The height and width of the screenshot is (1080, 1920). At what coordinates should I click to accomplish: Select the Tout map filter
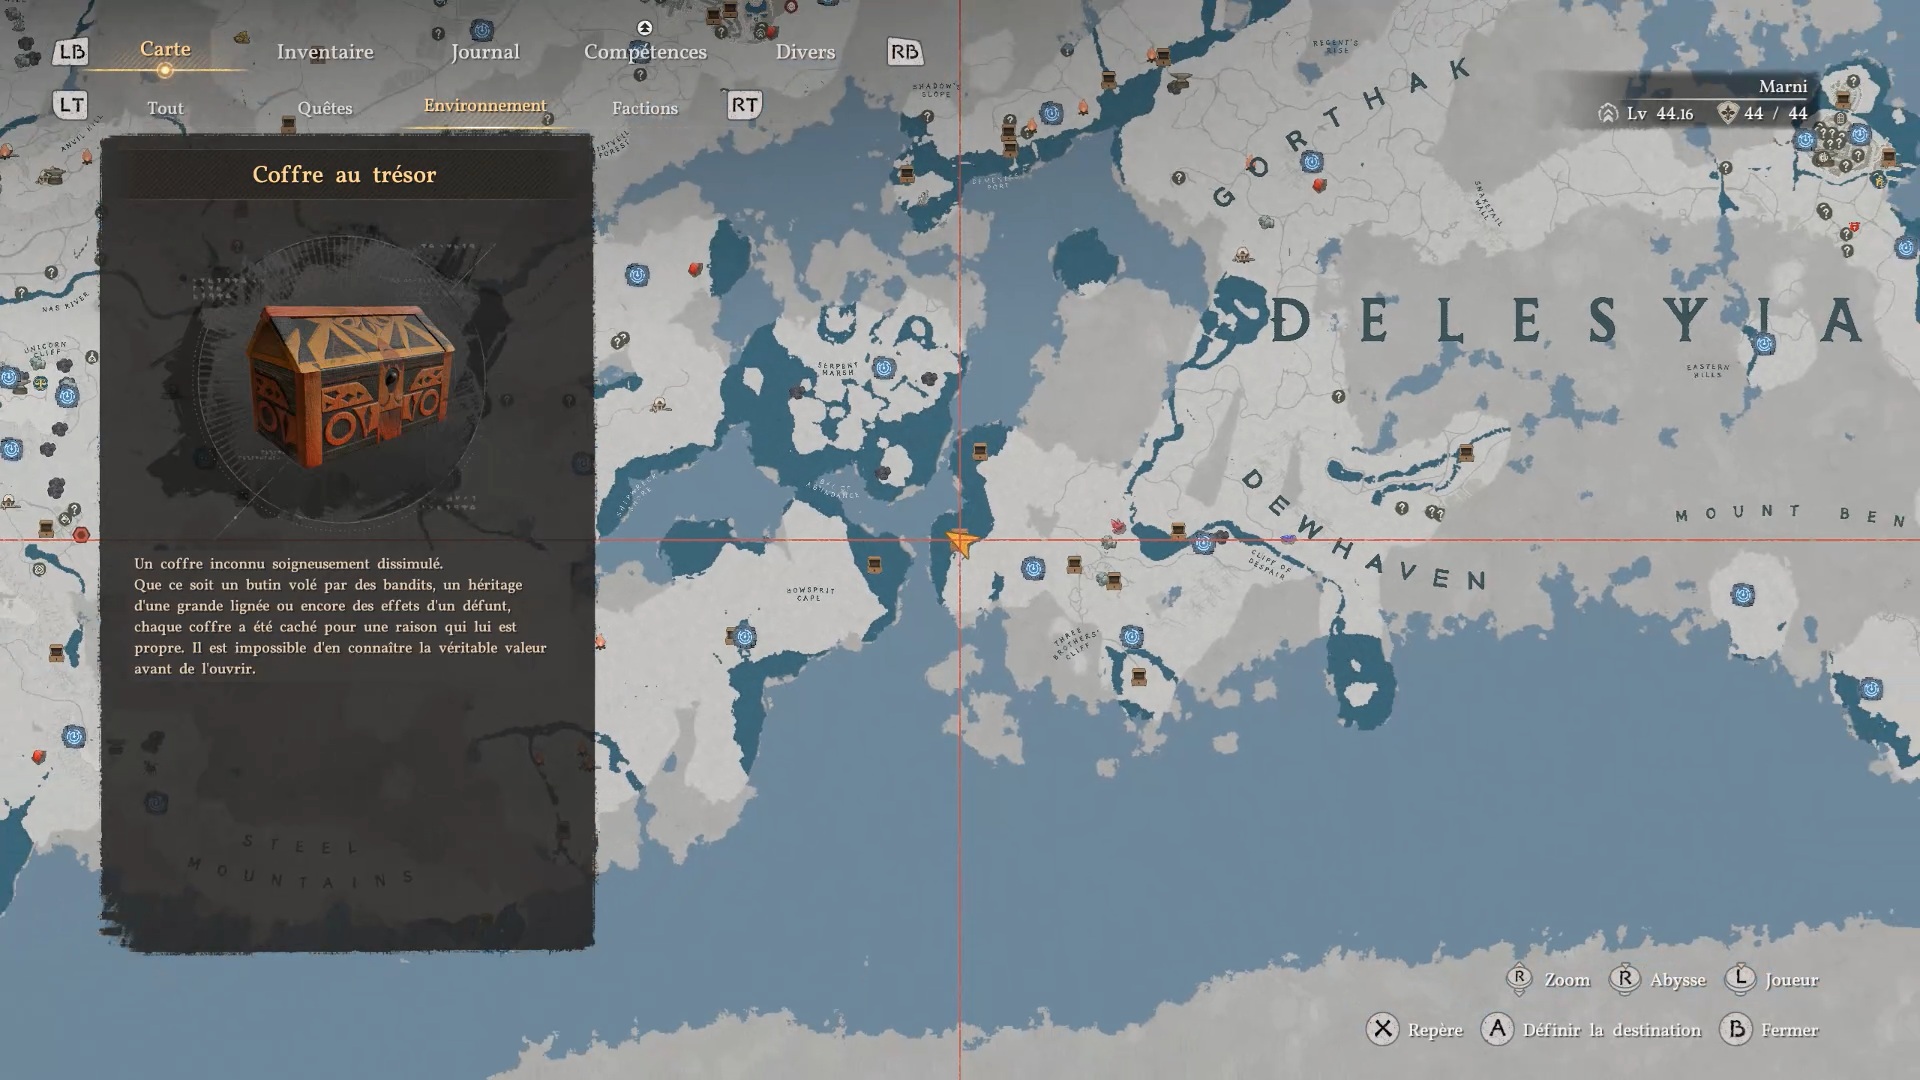pyautogui.click(x=165, y=108)
